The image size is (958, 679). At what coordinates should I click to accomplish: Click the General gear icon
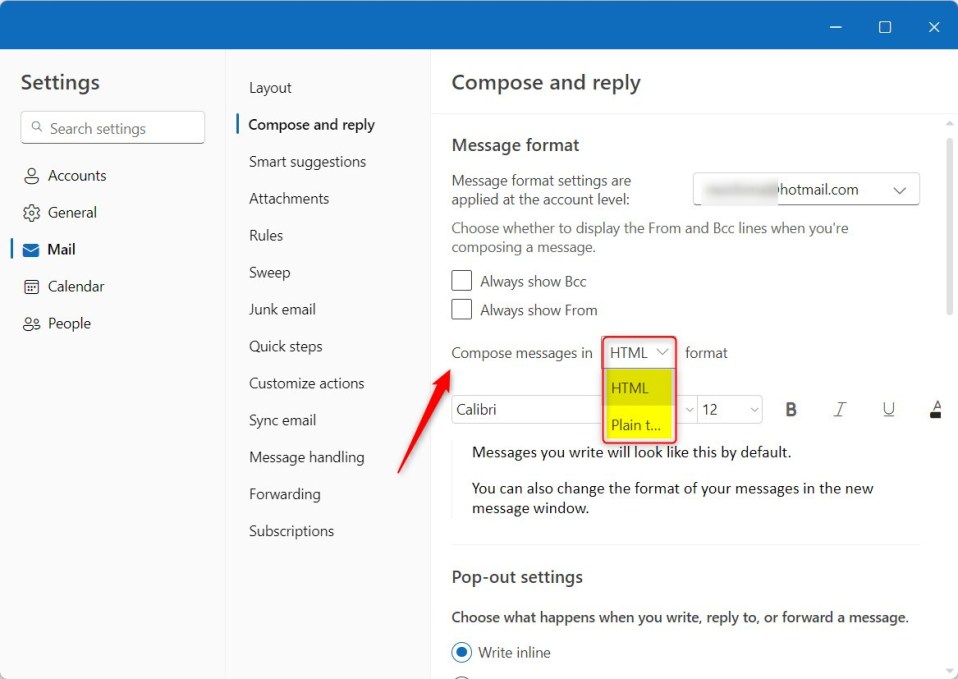31,213
